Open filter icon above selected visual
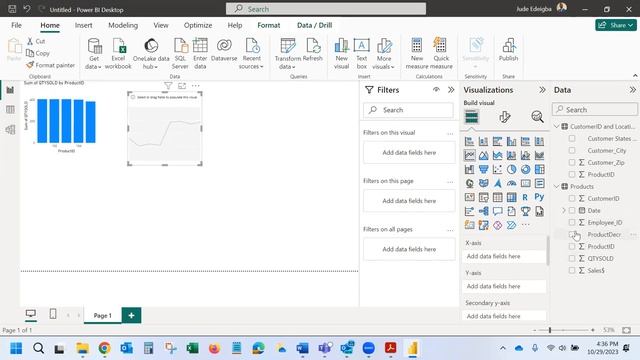Image resolution: width=640 pixels, height=360 pixels. (x=168, y=86)
